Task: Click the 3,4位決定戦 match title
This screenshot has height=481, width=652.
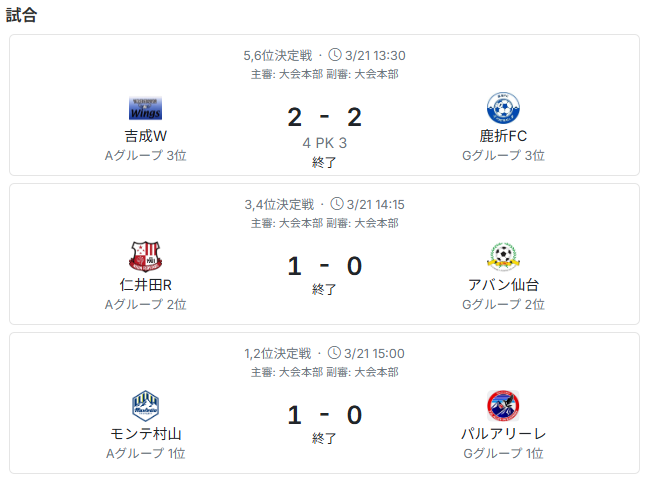Action: point(279,204)
